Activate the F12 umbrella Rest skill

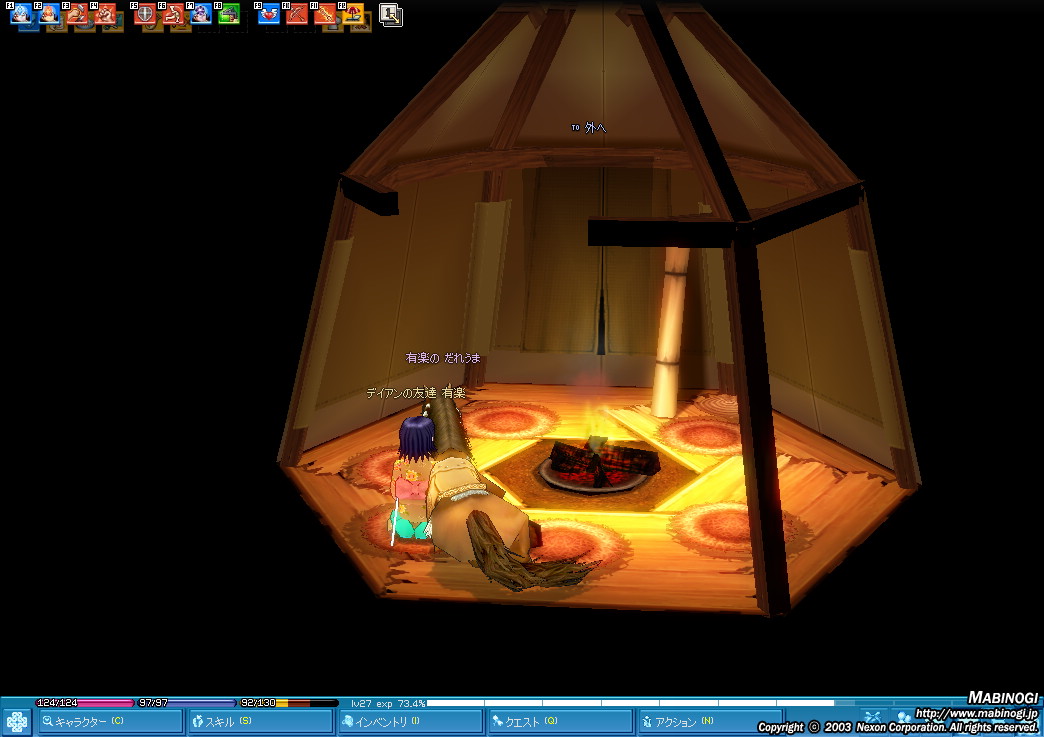tap(353, 13)
